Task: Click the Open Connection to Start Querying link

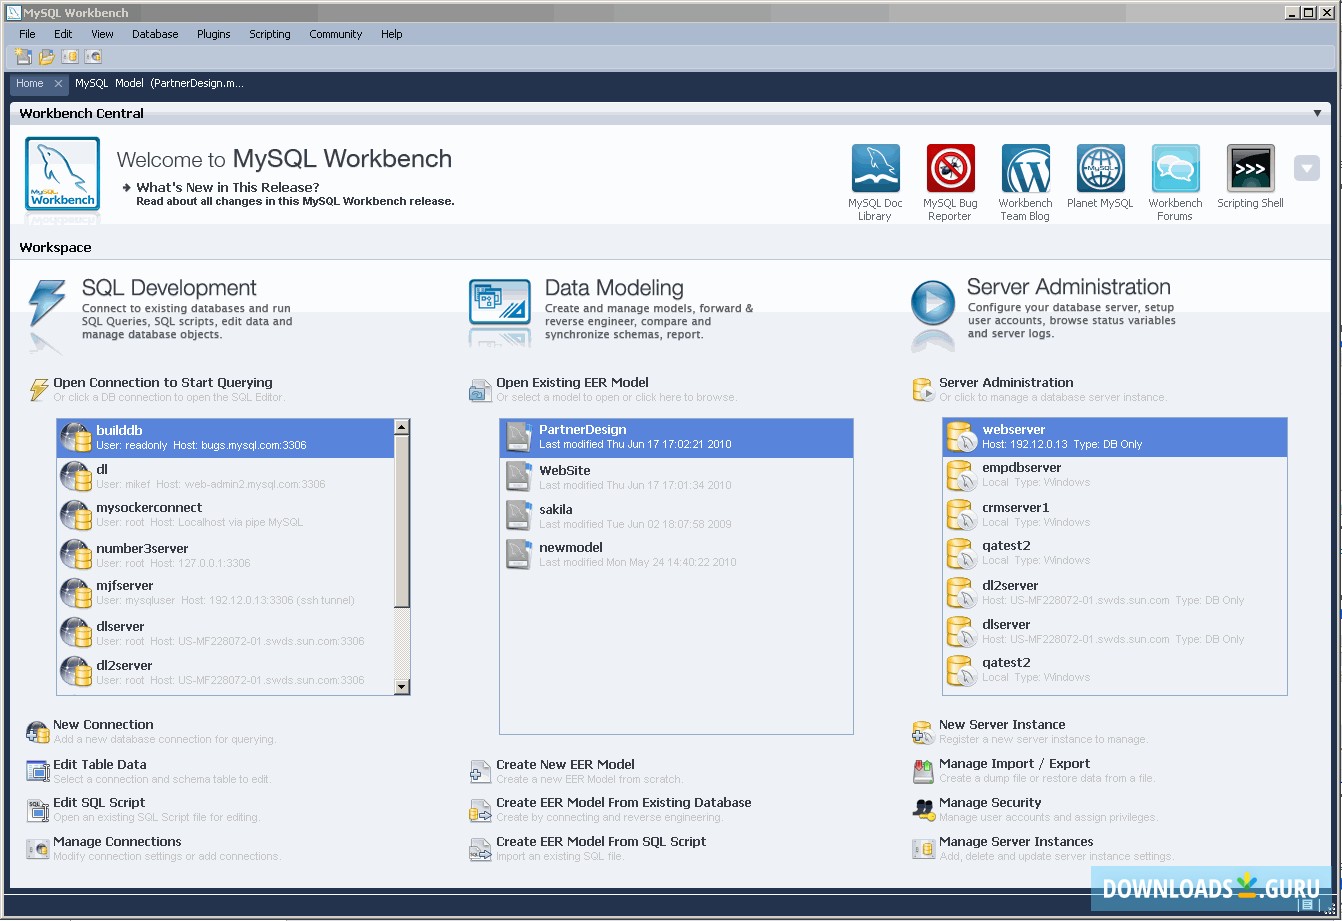Action: coord(163,382)
